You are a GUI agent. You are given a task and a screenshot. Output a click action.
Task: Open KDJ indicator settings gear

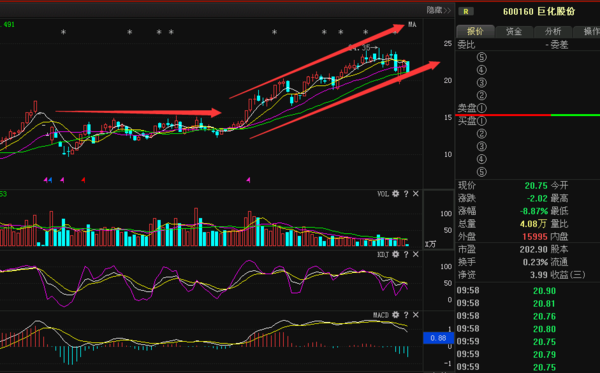[x=396, y=254]
